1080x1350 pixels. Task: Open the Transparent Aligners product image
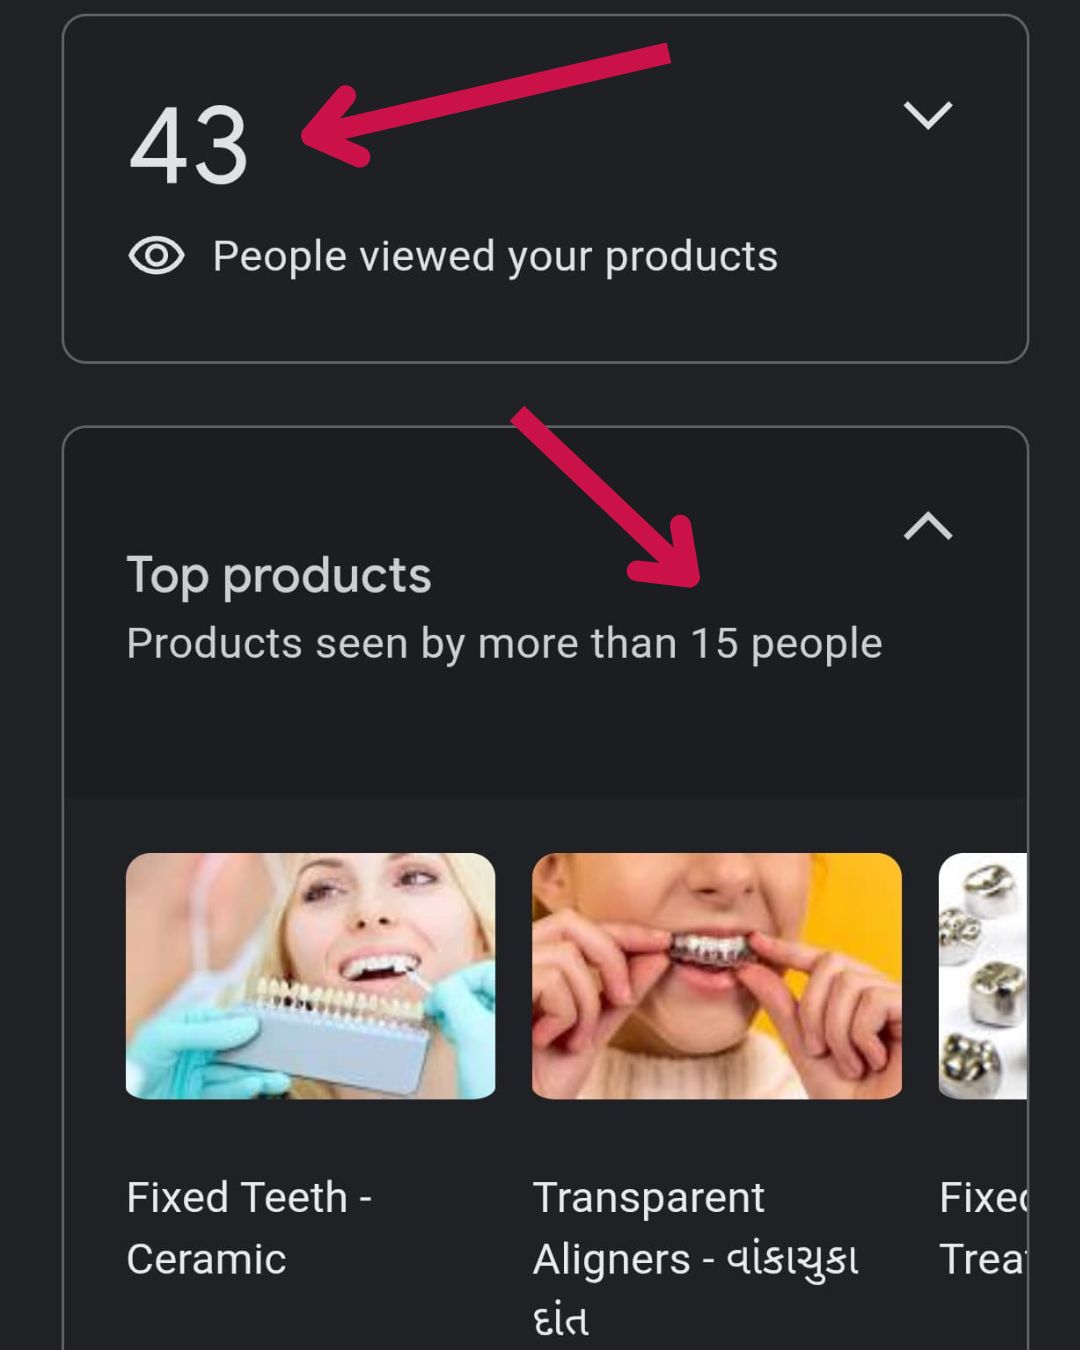click(716, 975)
